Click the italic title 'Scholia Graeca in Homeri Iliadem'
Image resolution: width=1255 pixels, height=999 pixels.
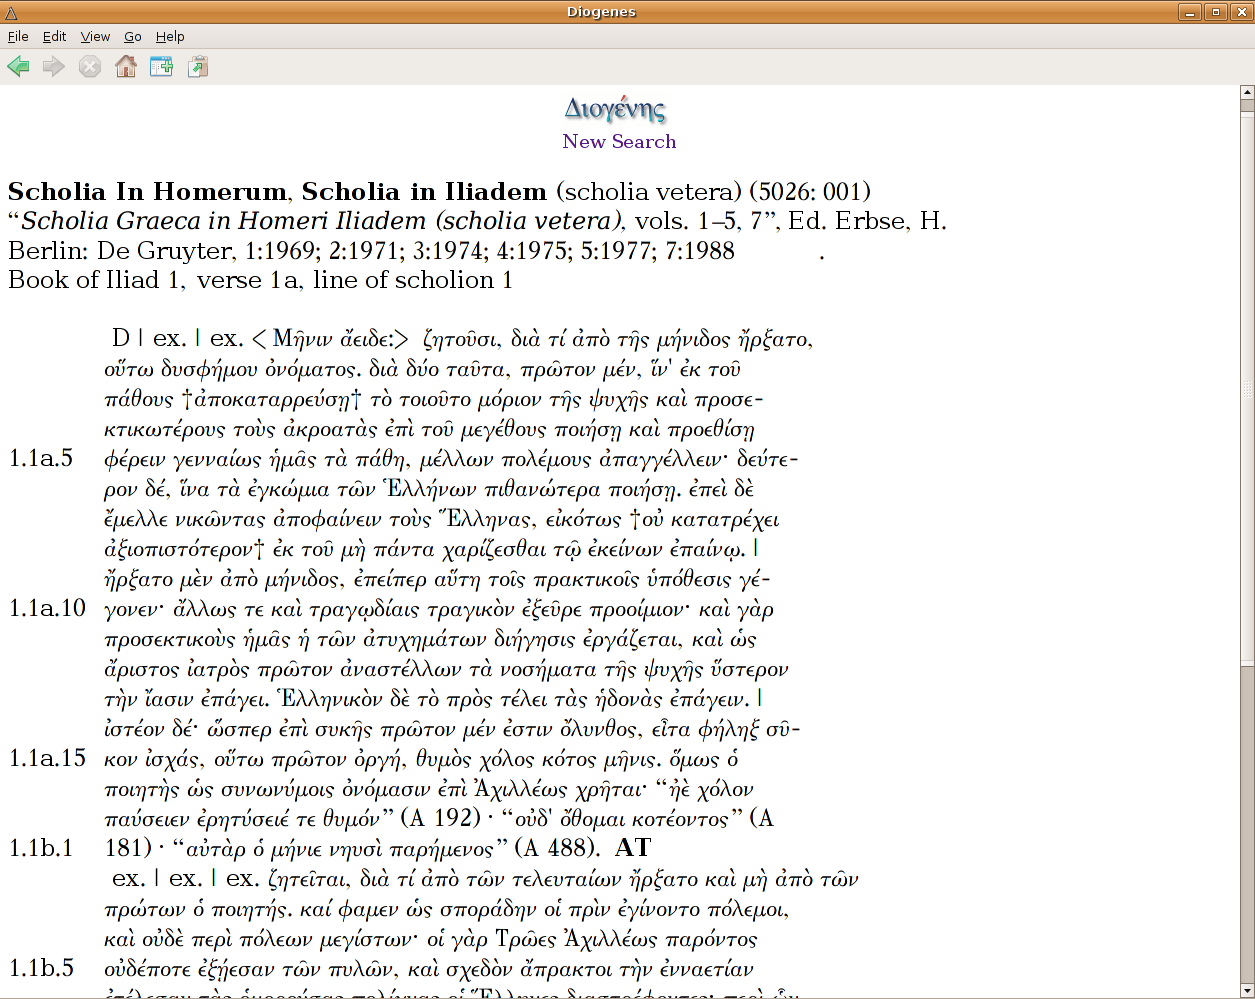224,222
